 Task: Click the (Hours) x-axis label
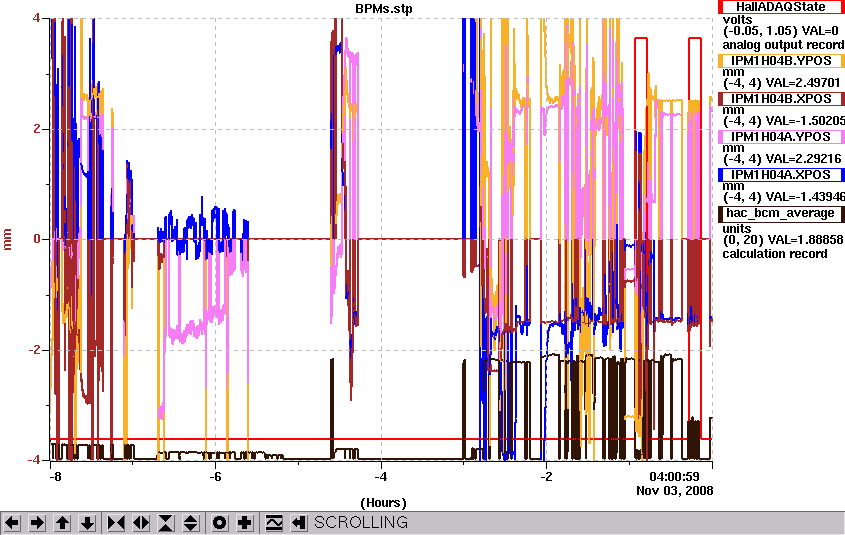click(383, 503)
